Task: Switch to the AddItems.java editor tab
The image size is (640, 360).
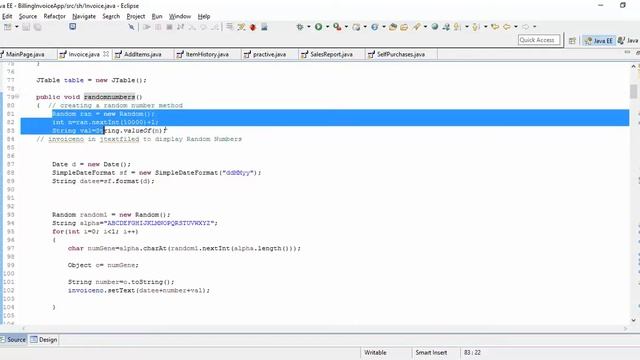Action: [142, 54]
